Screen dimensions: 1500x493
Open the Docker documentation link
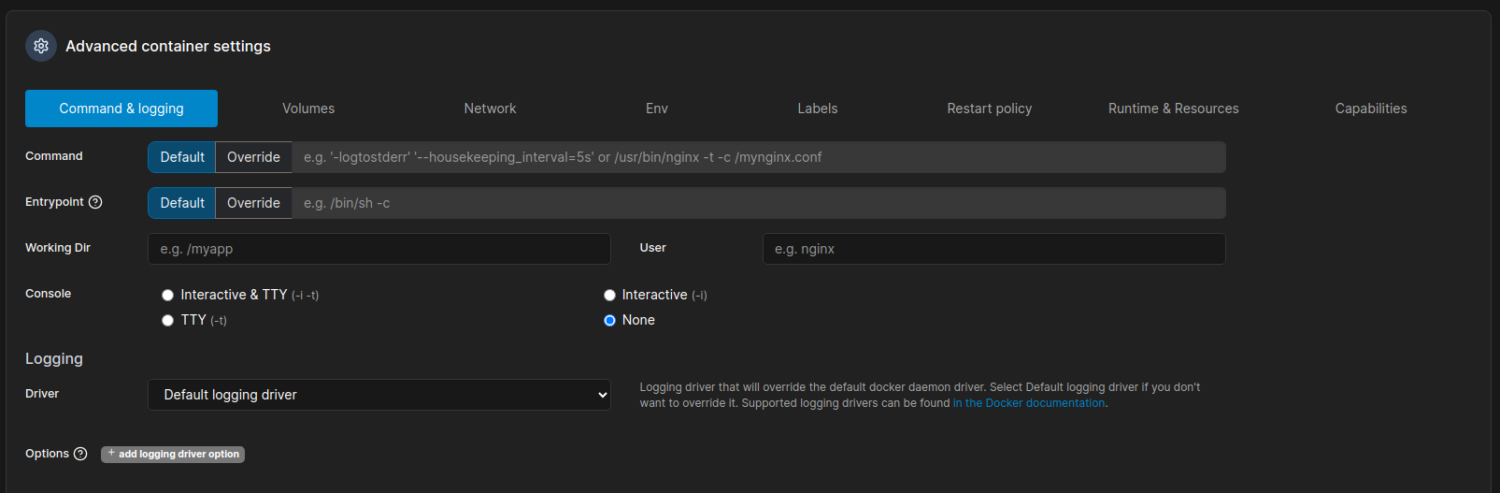tap(1029, 403)
